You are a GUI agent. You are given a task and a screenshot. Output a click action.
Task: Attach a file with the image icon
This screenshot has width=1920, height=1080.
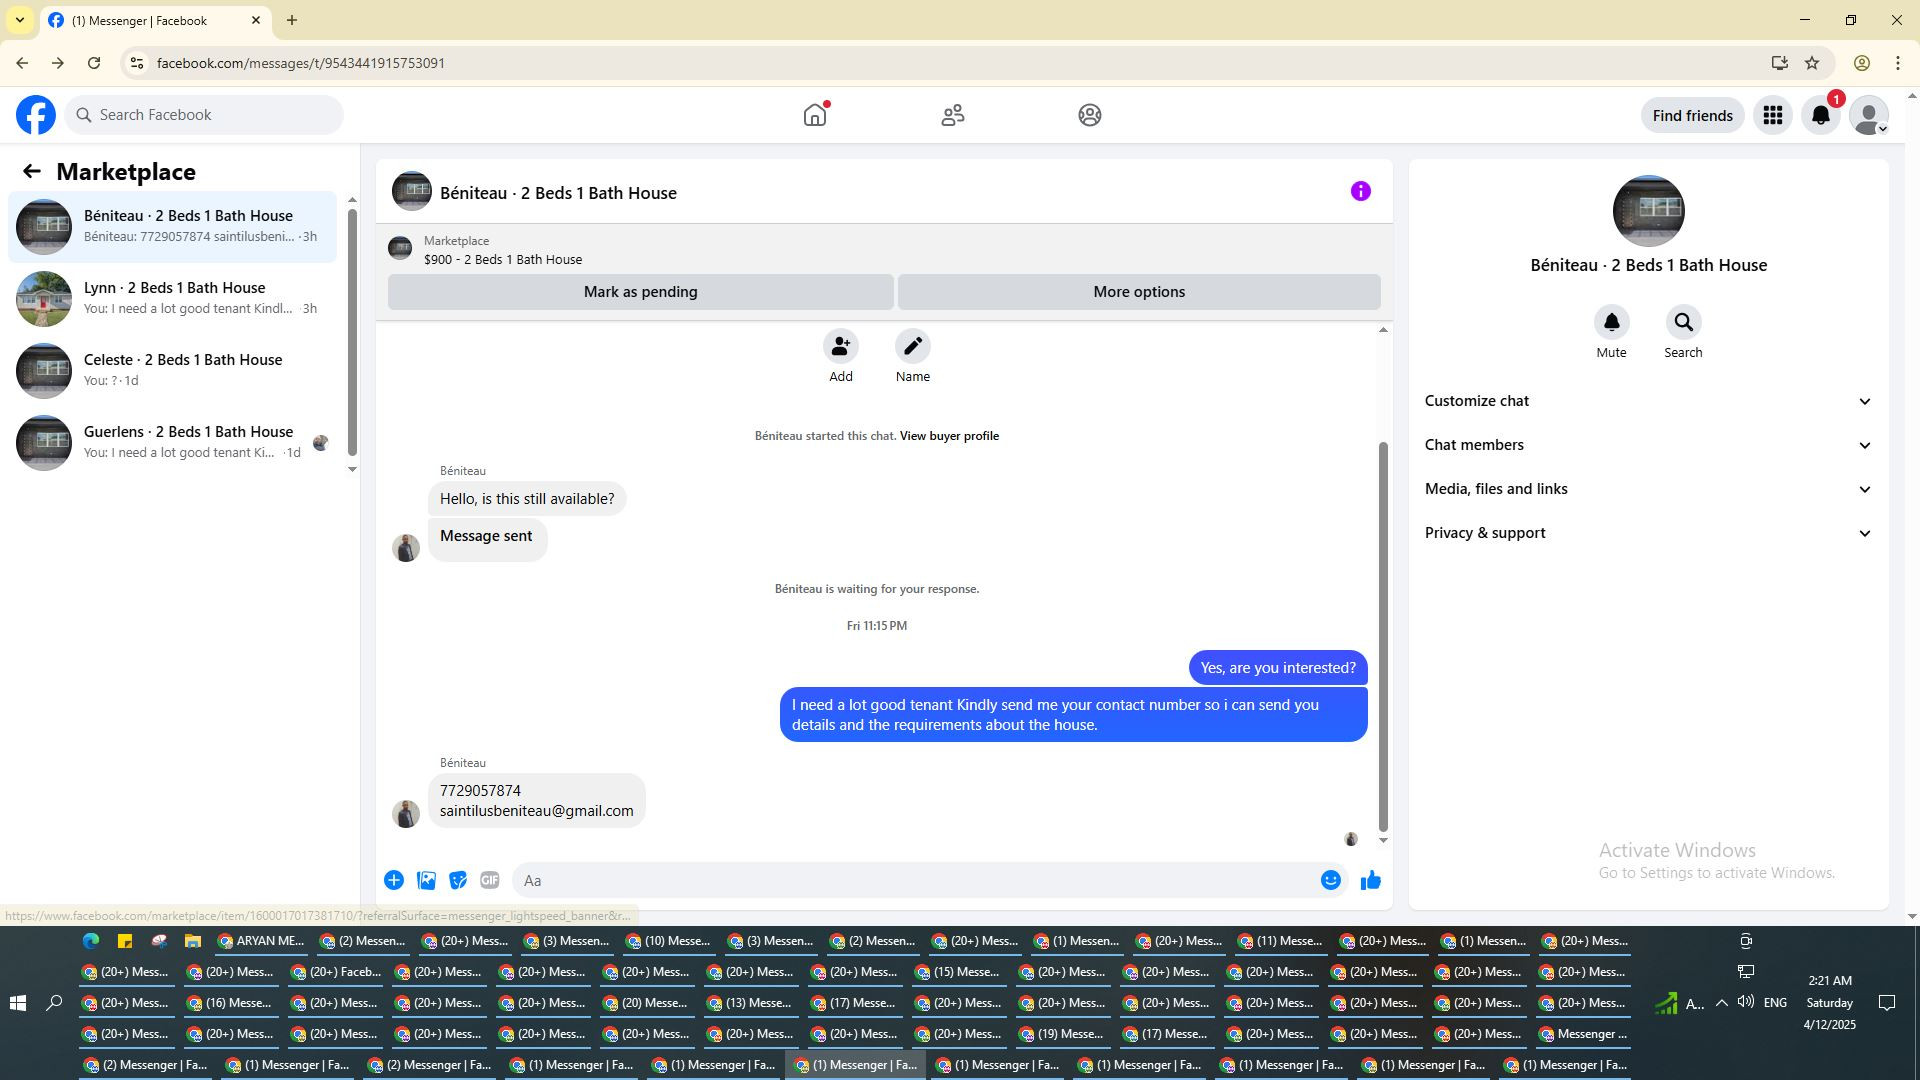click(426, 880)
